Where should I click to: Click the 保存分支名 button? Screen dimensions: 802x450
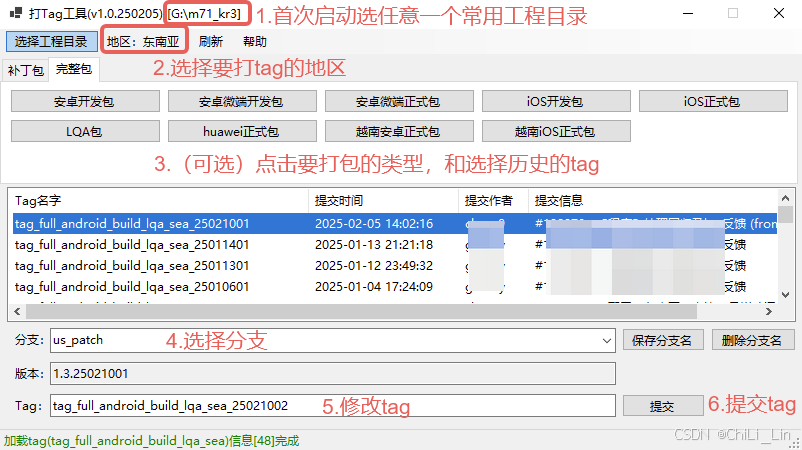[x=663, y=341]
